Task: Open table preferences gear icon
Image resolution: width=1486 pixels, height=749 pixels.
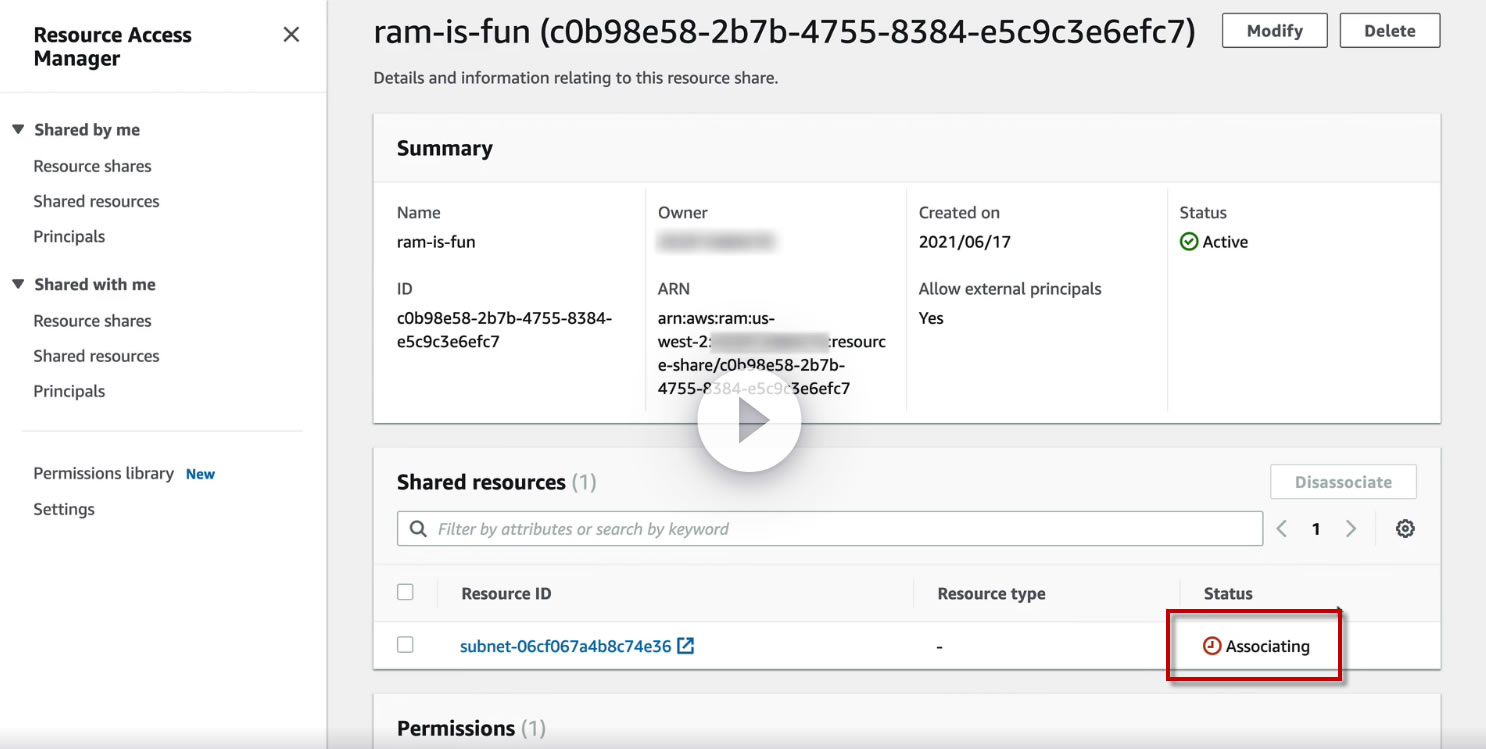Action: (1405, 529)
